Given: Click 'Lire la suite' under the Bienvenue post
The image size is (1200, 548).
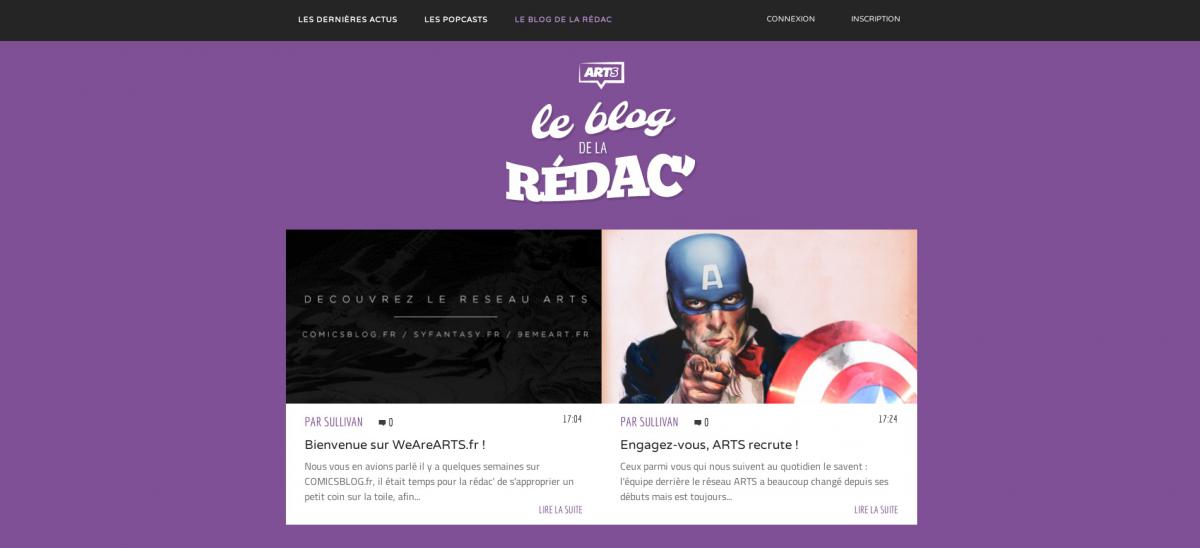Looking at the screenshot, I should [x=560, y=510].
